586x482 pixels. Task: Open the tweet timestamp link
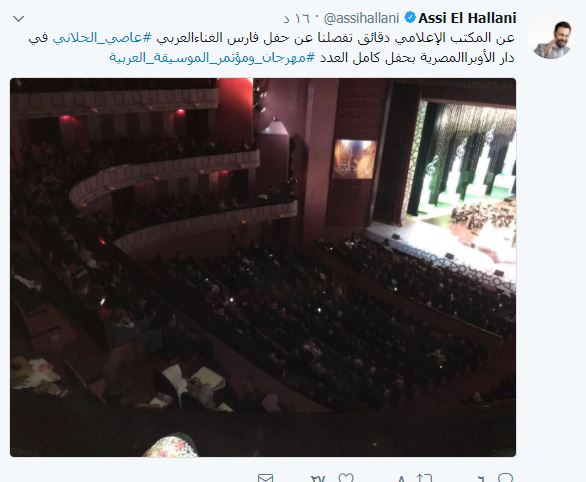[x=296, y=18]
